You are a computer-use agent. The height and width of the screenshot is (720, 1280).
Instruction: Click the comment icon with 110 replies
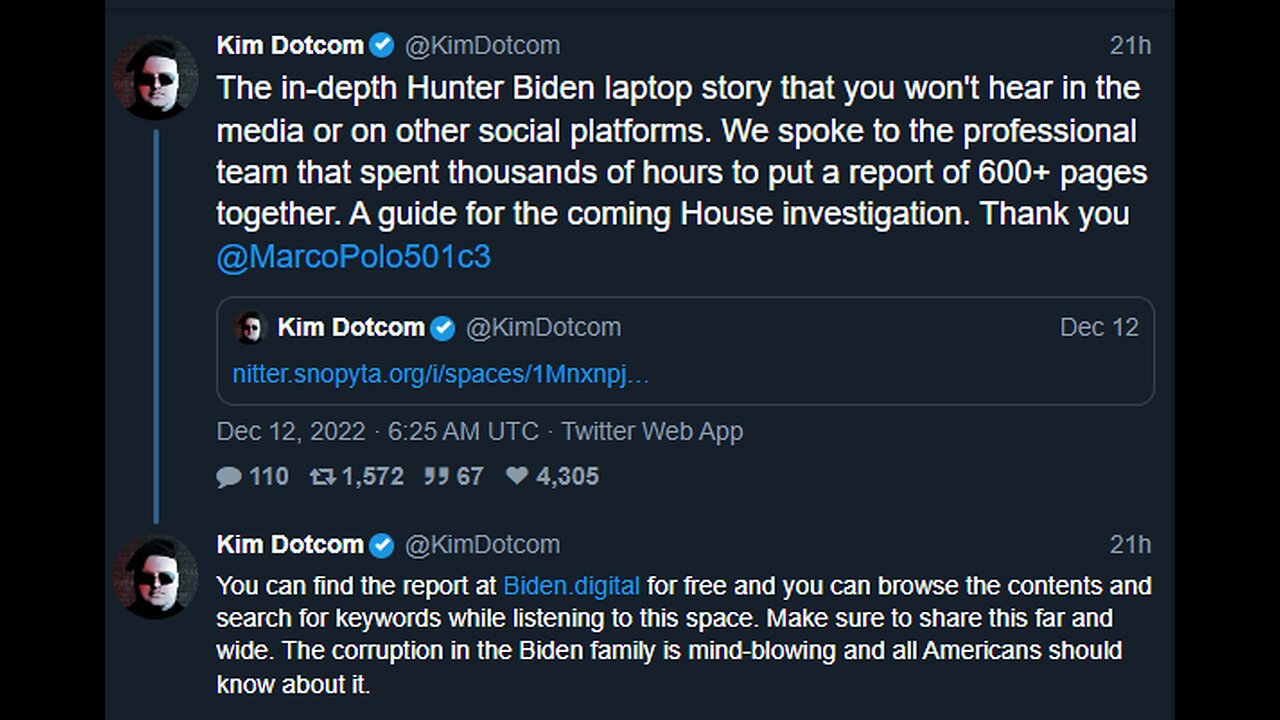[x=229, y=477]
